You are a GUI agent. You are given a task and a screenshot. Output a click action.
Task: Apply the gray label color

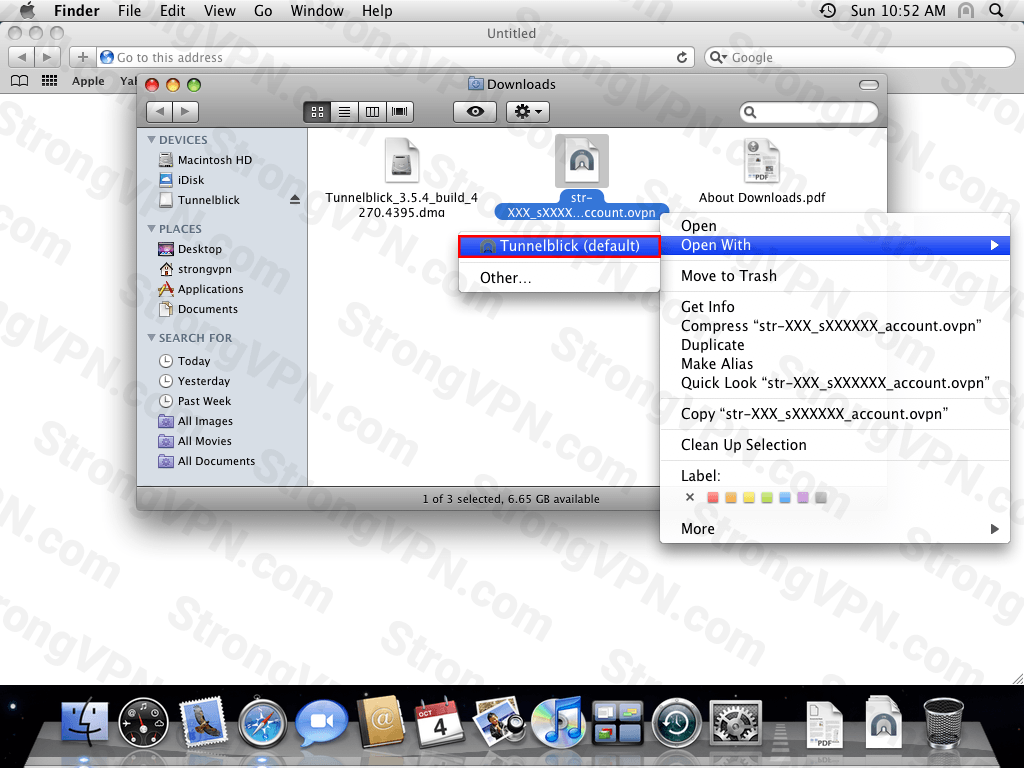pyautogui.click(x=821, y=498)
